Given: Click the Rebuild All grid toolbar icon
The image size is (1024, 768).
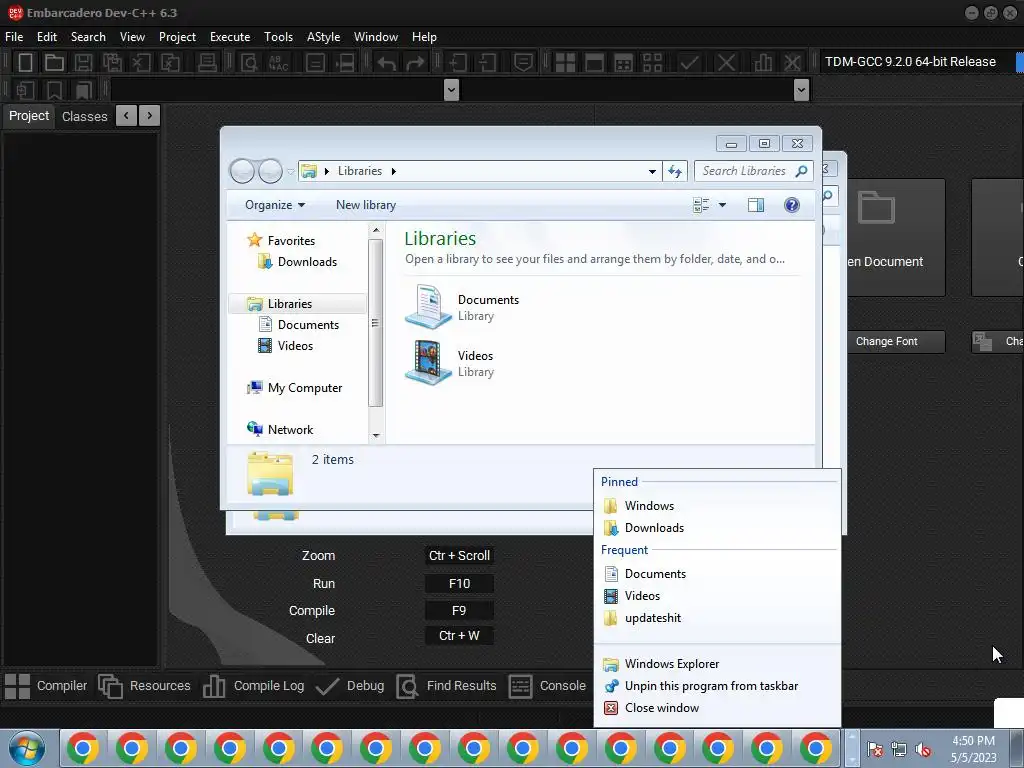Looking at the screenshot, I should [x=652, y=63].
